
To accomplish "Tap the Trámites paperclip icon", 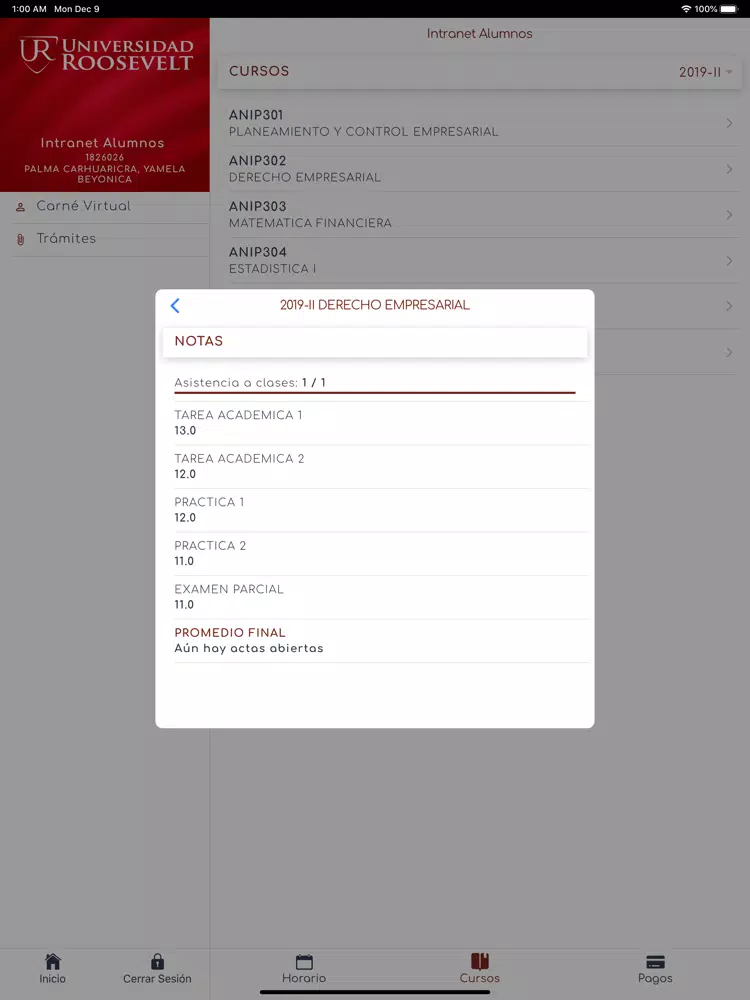I will (x=20, y=239).
